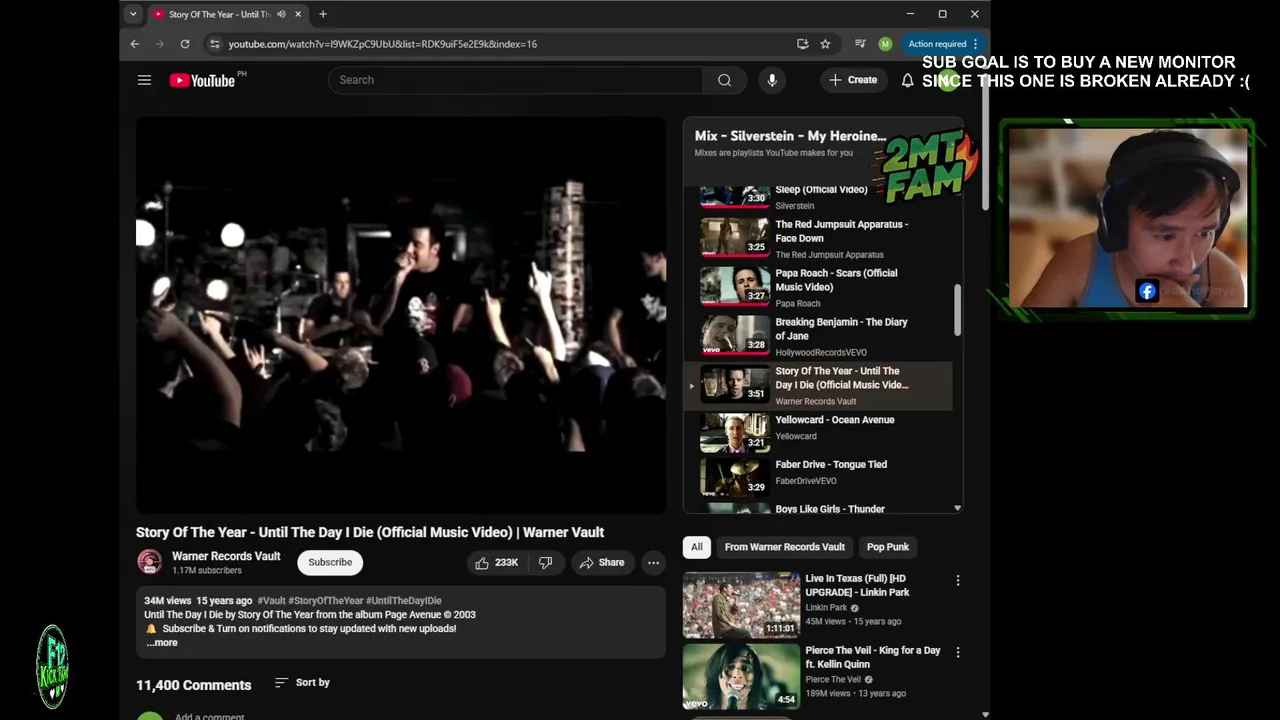
Task: Click the 11,400 Comments heading
Action: coord(194,685)
